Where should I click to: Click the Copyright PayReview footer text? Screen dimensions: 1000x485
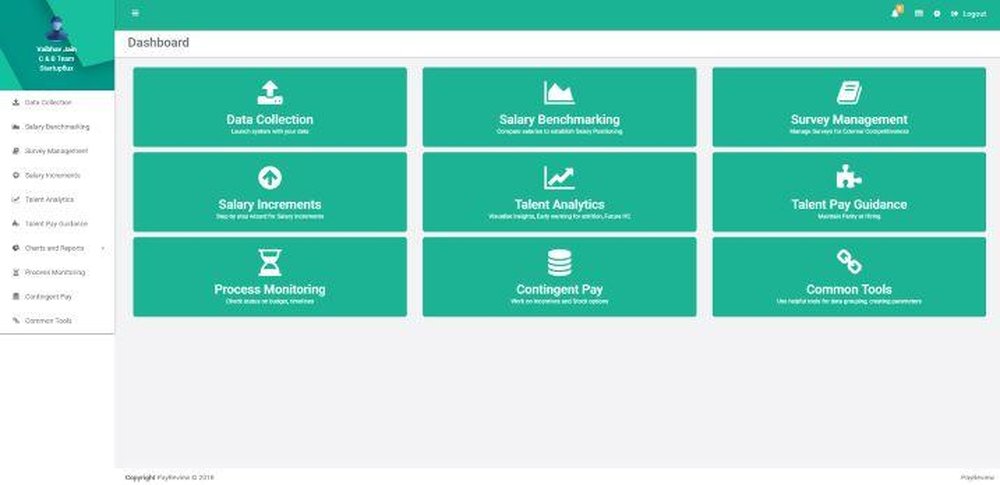(170, 477)
